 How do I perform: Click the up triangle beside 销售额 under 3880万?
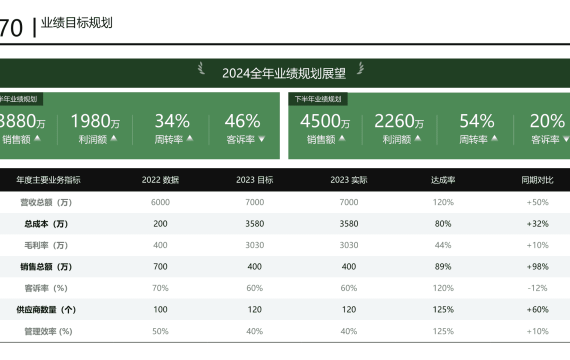tap(37, 138)
